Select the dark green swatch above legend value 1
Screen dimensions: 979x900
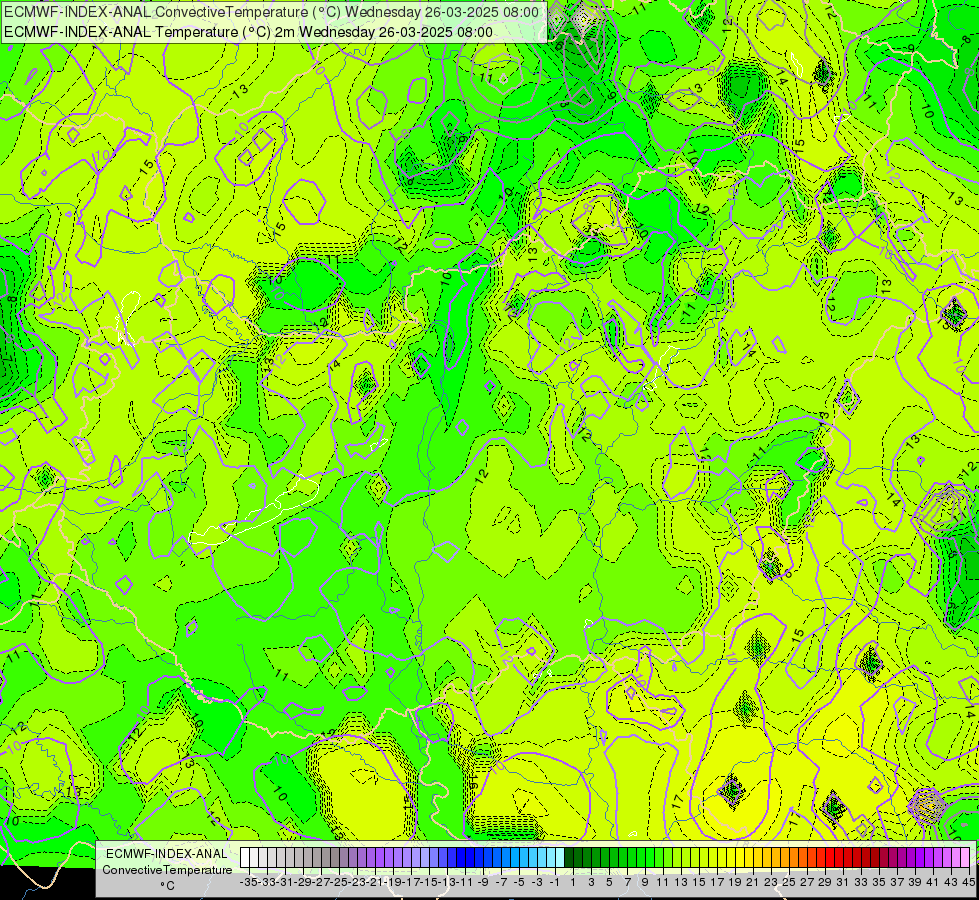(x=569, y=858)
